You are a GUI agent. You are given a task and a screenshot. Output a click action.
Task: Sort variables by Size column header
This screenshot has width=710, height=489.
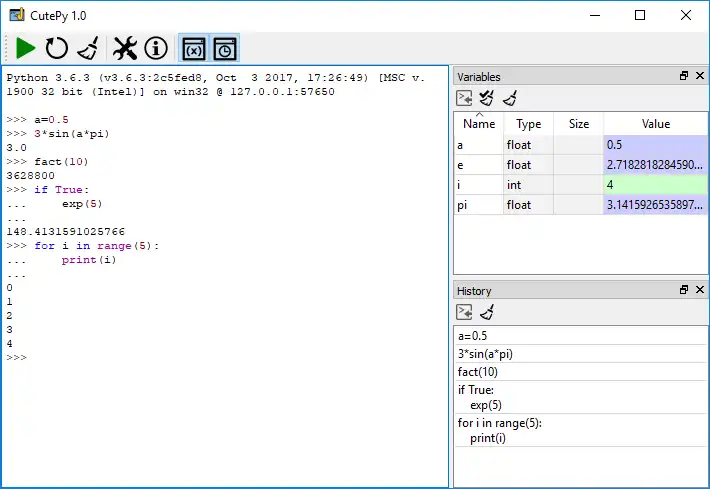(x=579, y=124)
